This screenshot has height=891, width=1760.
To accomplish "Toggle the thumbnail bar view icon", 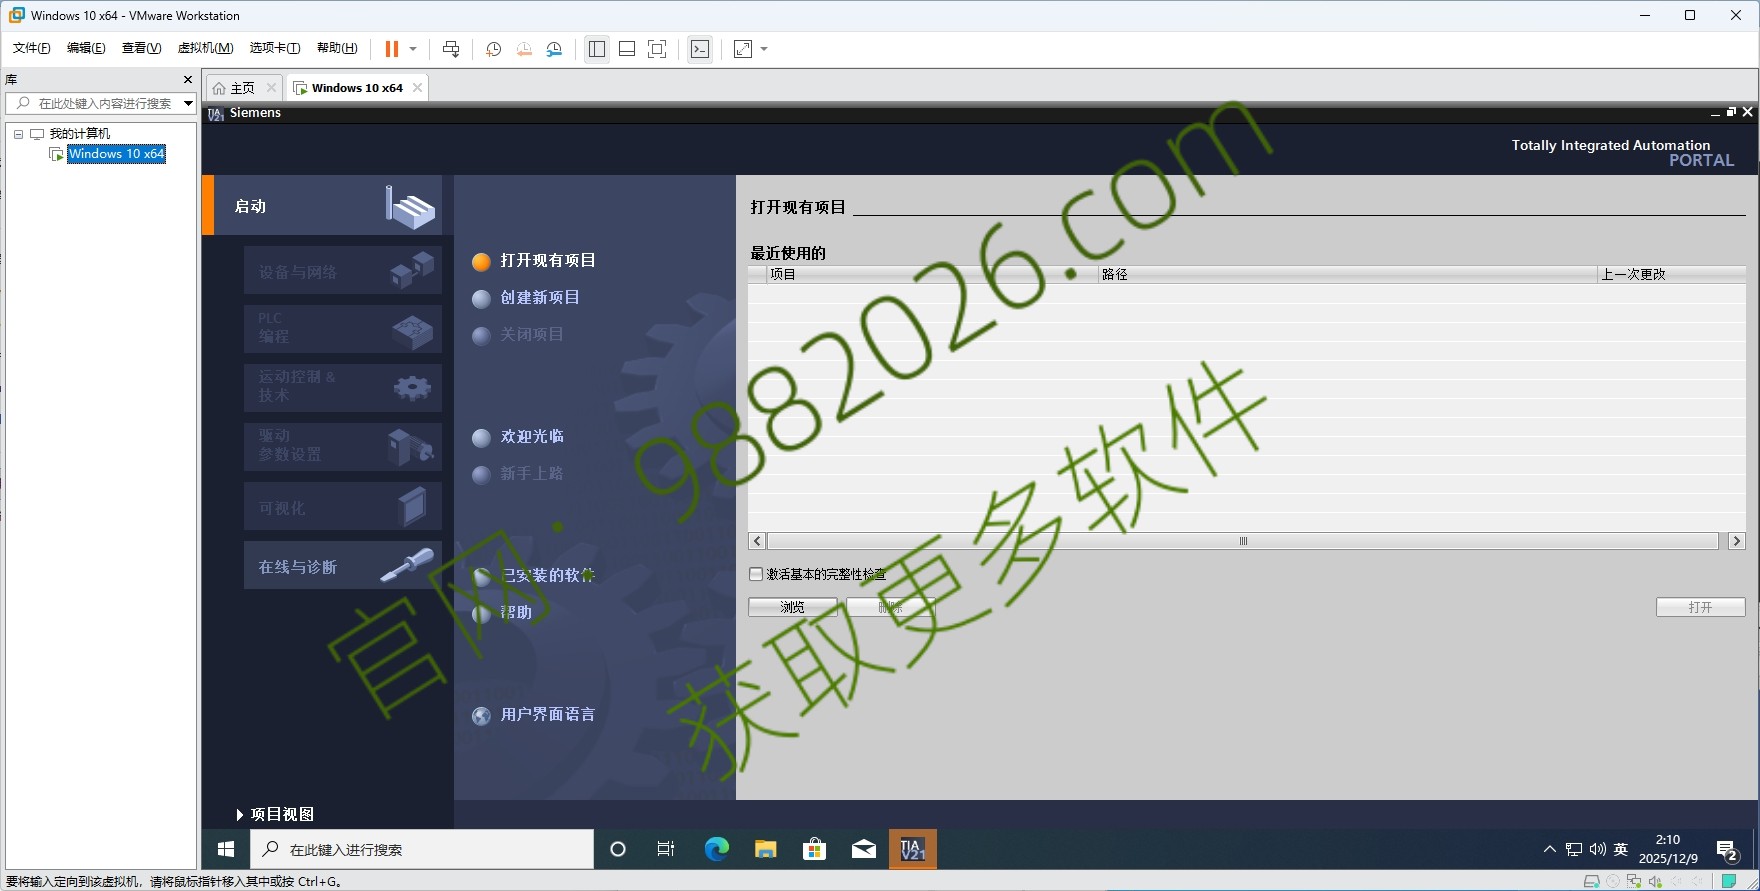I will click(627, 49).
